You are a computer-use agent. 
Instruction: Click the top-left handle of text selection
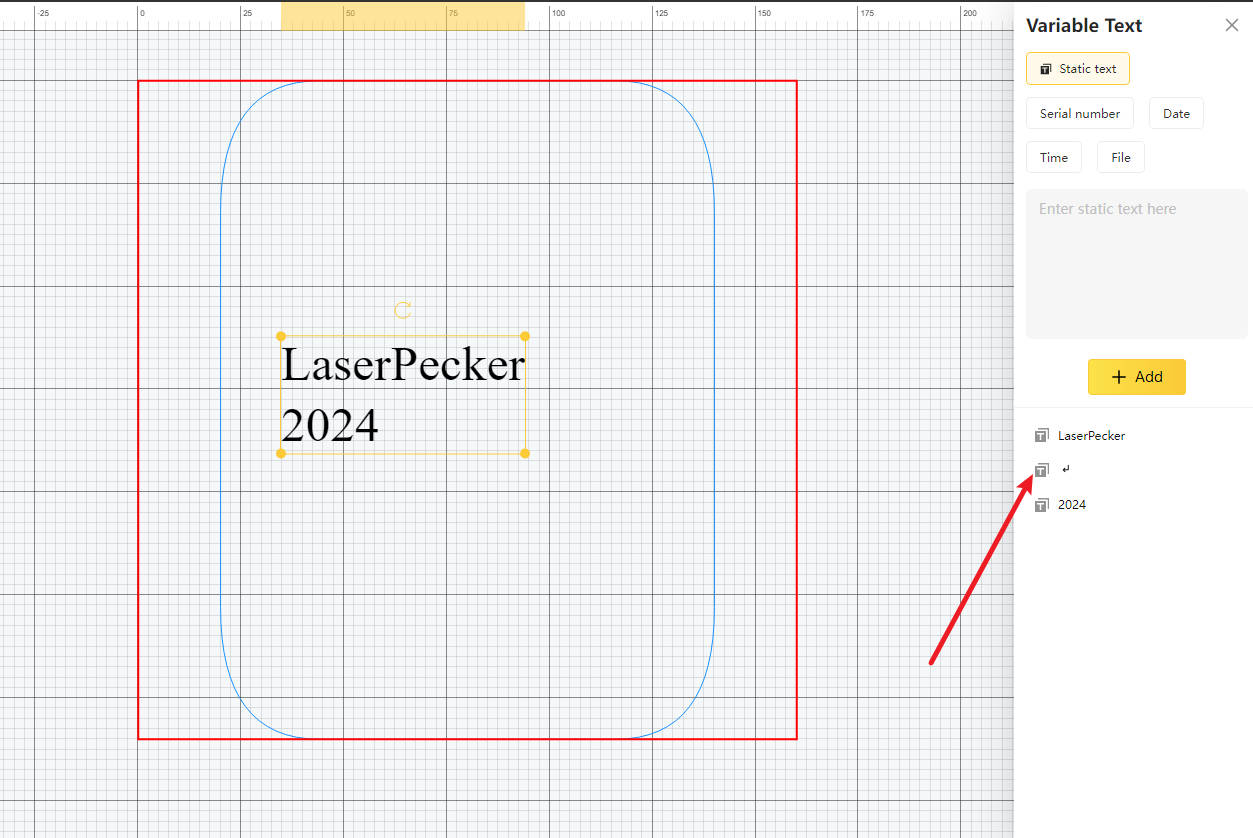coord(281,336)
